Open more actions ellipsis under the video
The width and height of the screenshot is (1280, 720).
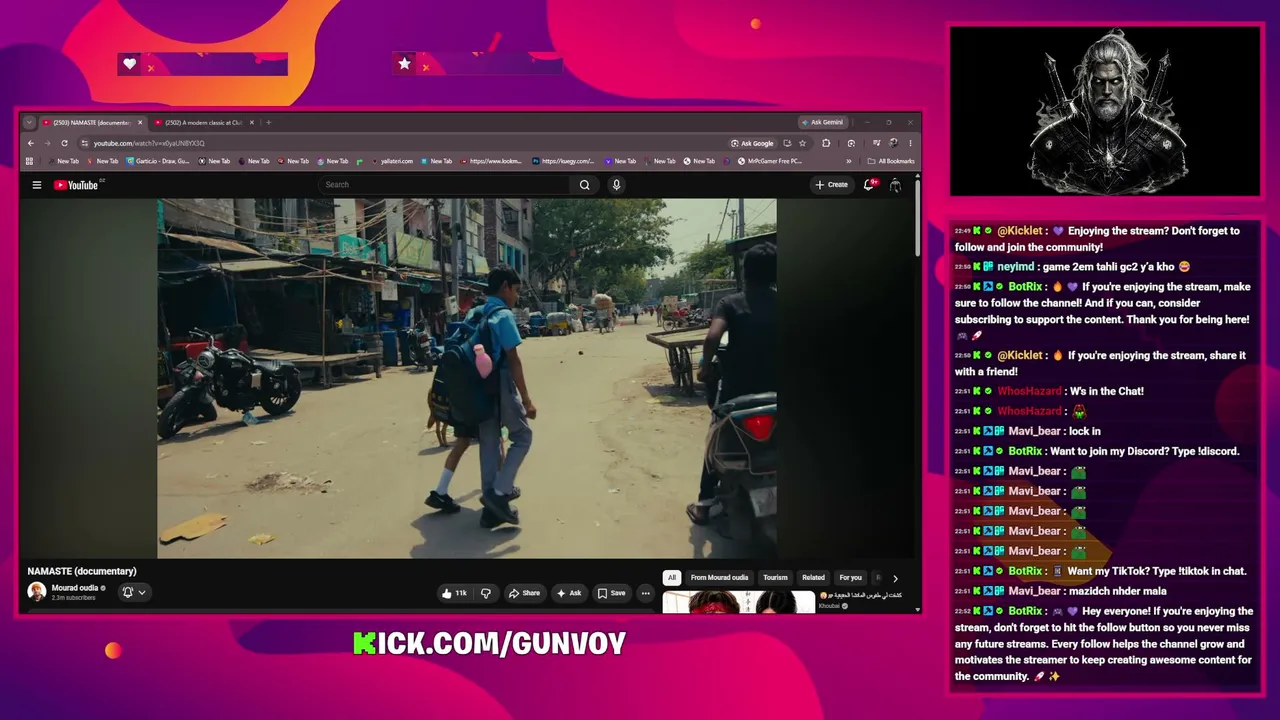(645, 593)
